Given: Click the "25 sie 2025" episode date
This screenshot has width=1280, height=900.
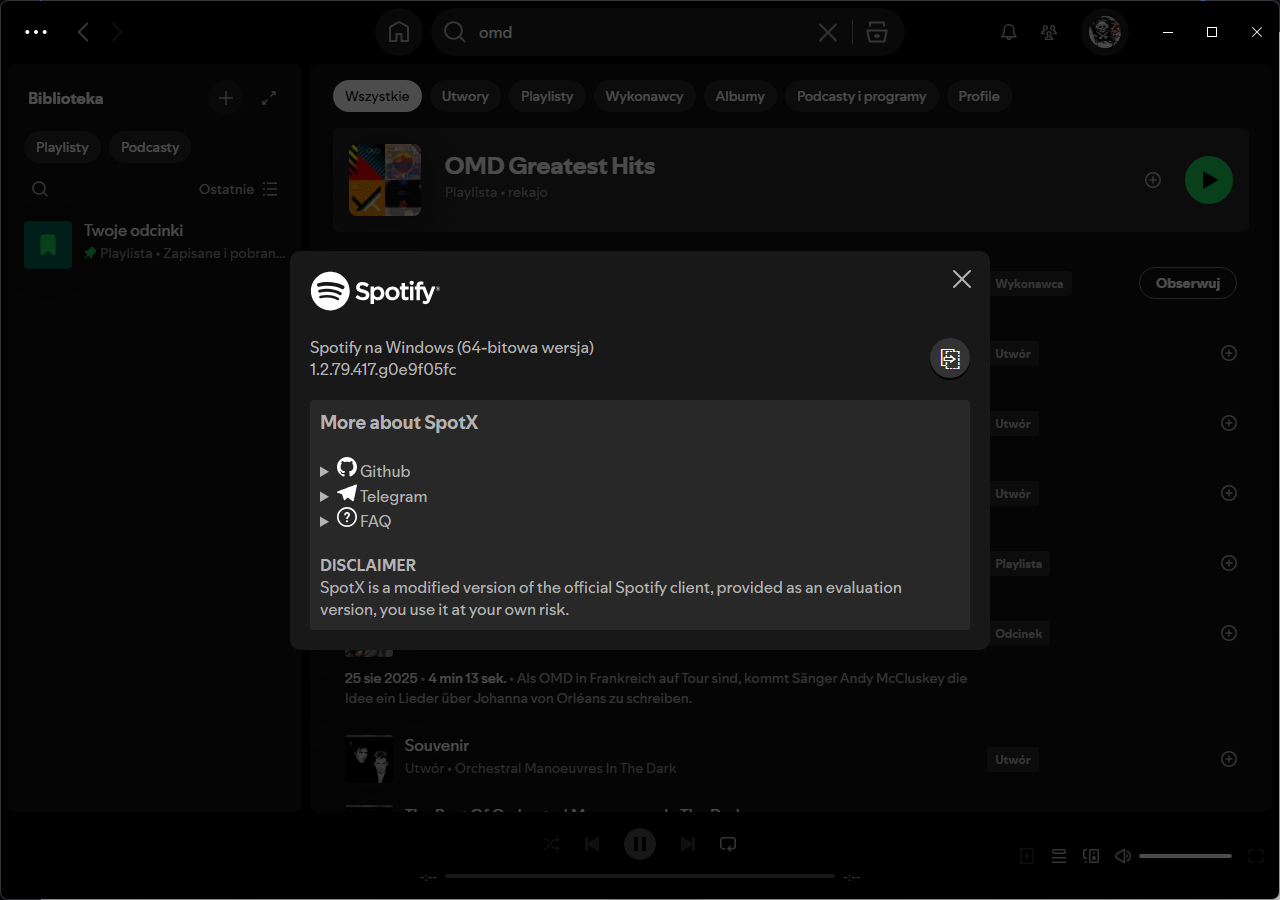Looking at the screenshot, I should coord(381,678).
